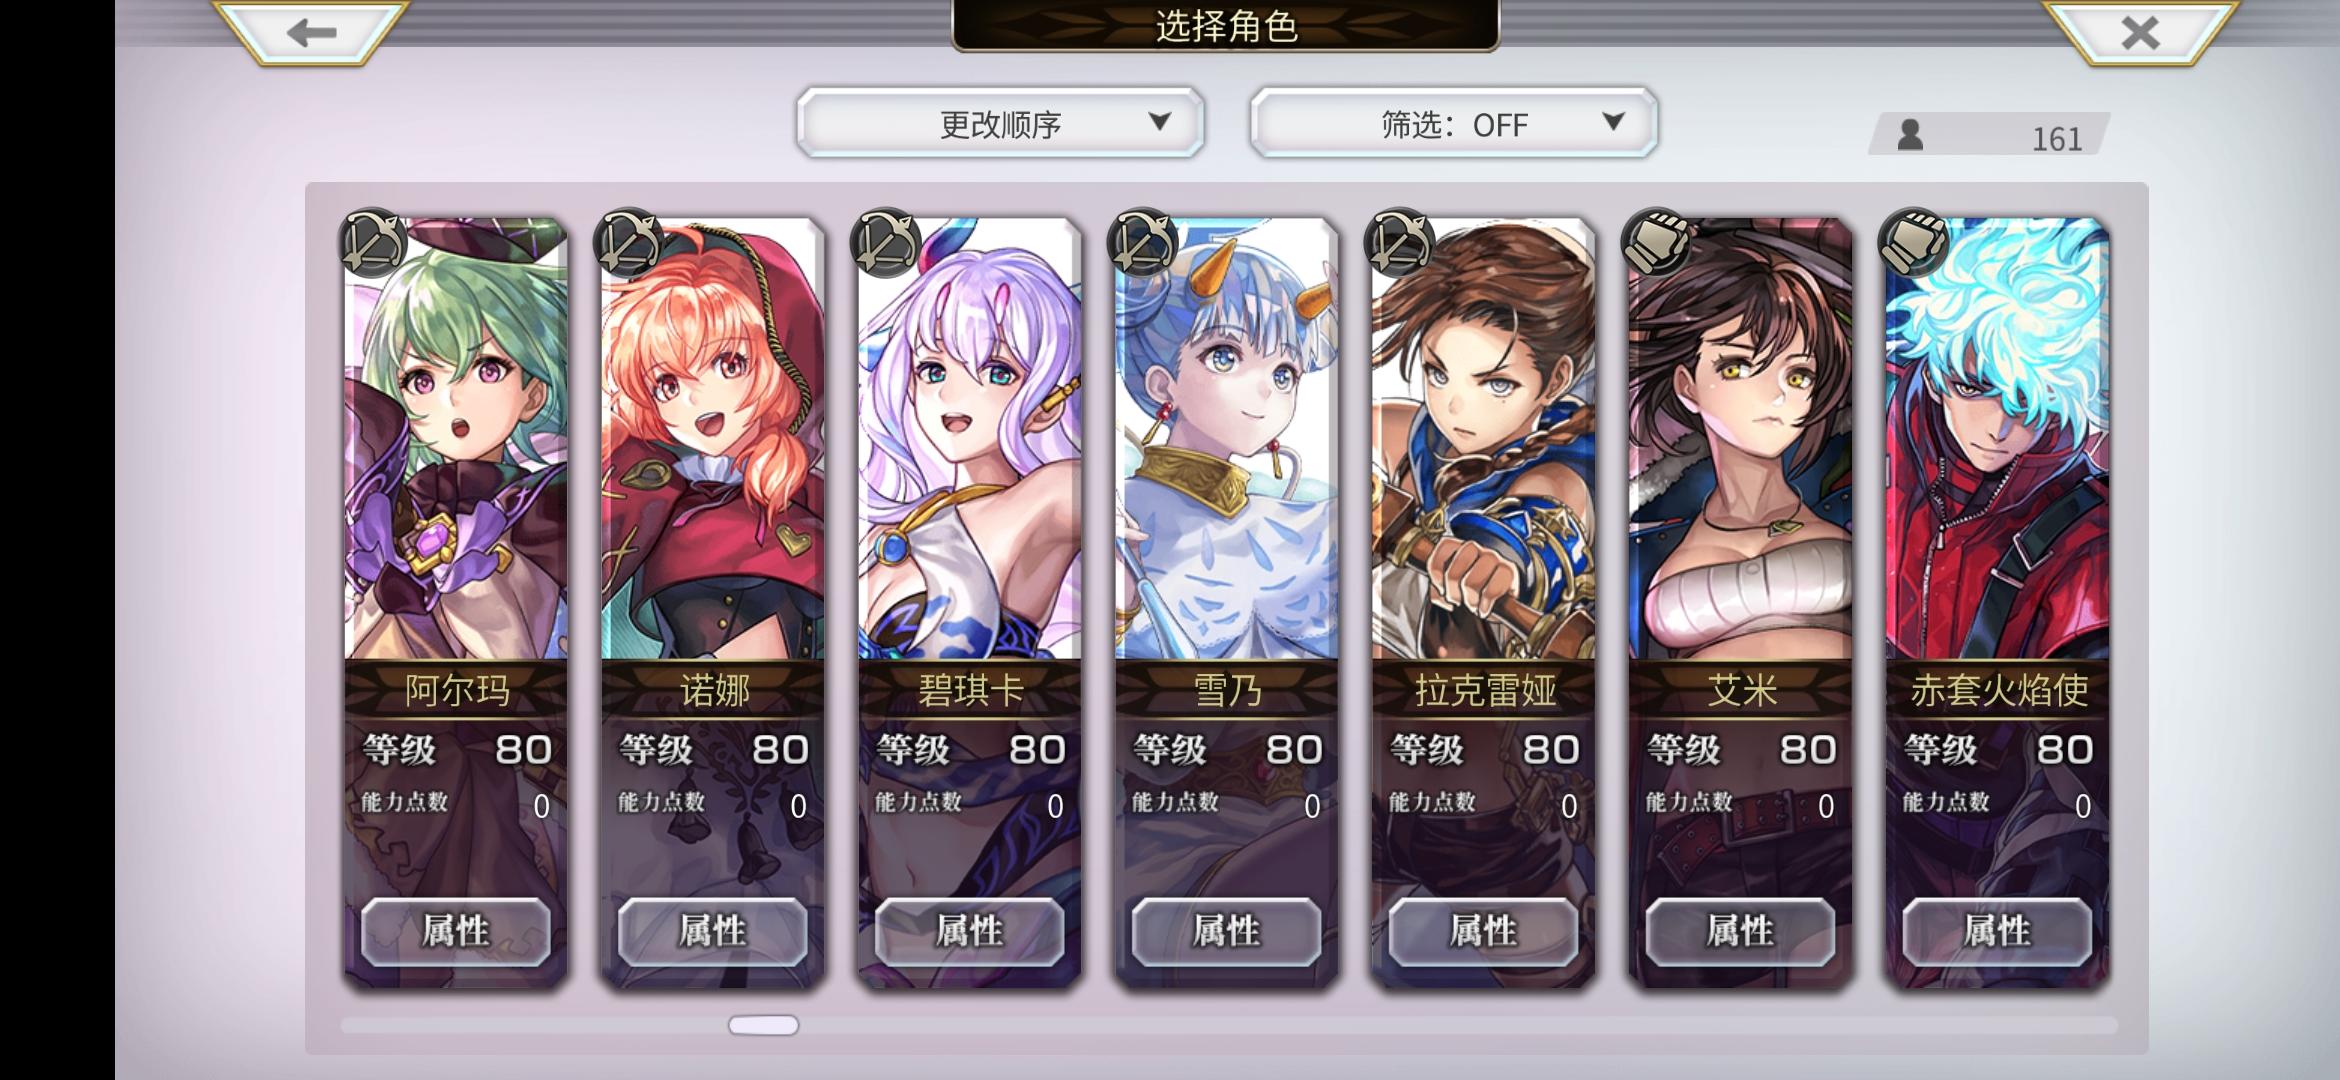The width and height of the screenshot is (2340, 1080).
Task: Close the character selection screen
Action: 2140,32
